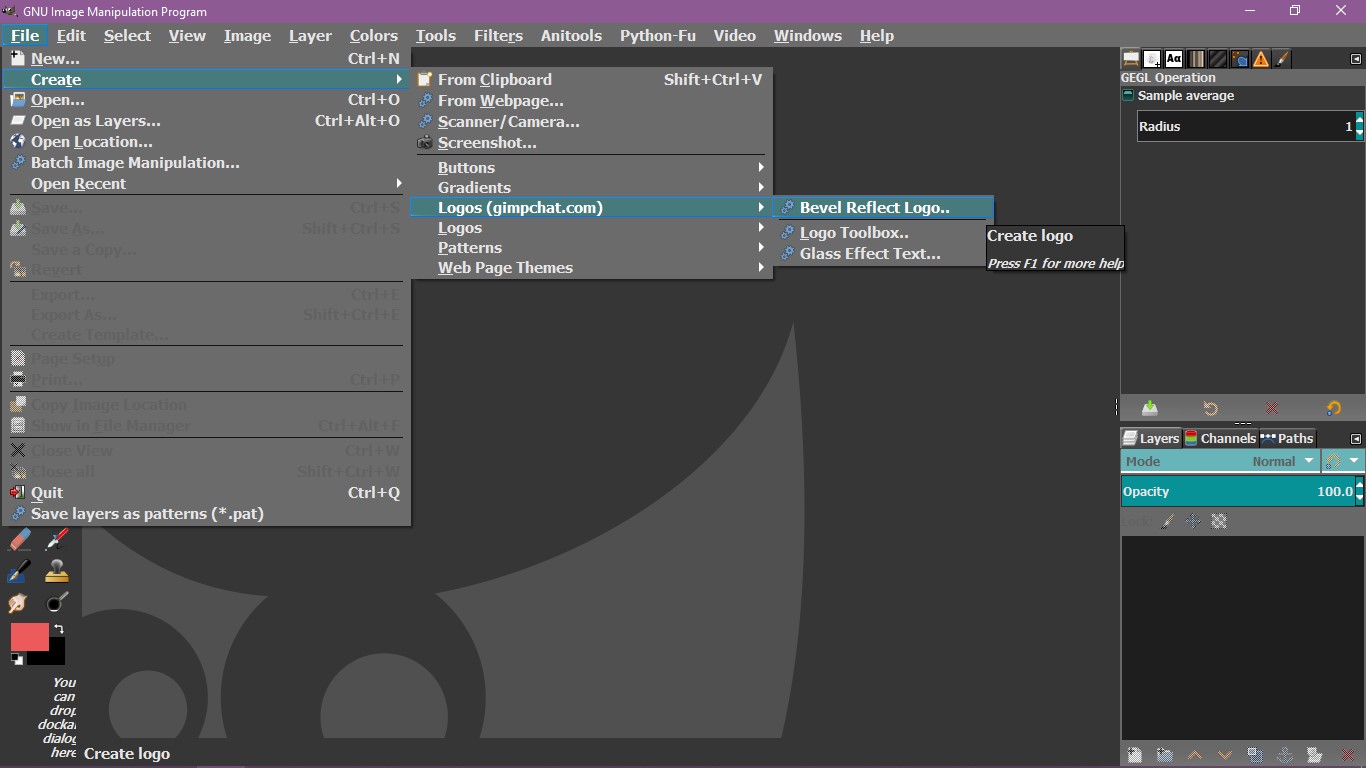Reset tool options to default values

click(x=1333, y=408)
